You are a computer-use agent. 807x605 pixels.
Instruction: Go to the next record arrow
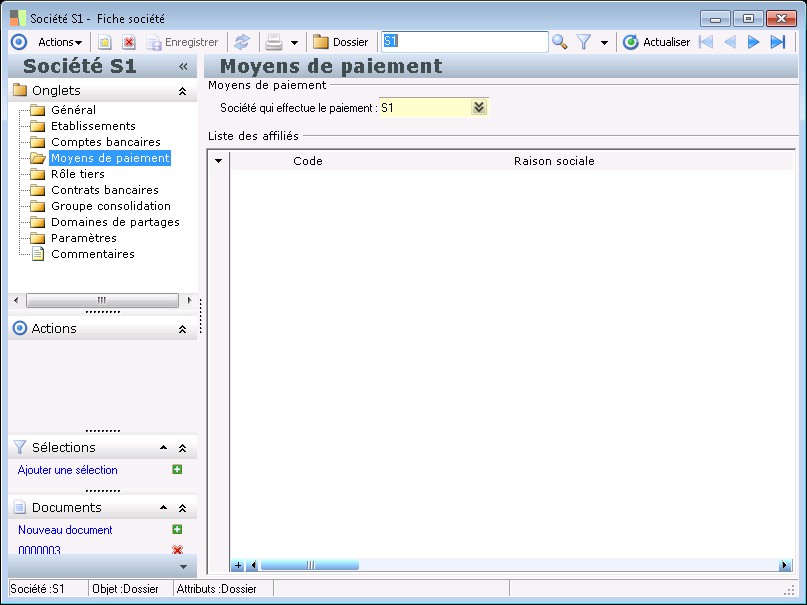coord(753,42)
